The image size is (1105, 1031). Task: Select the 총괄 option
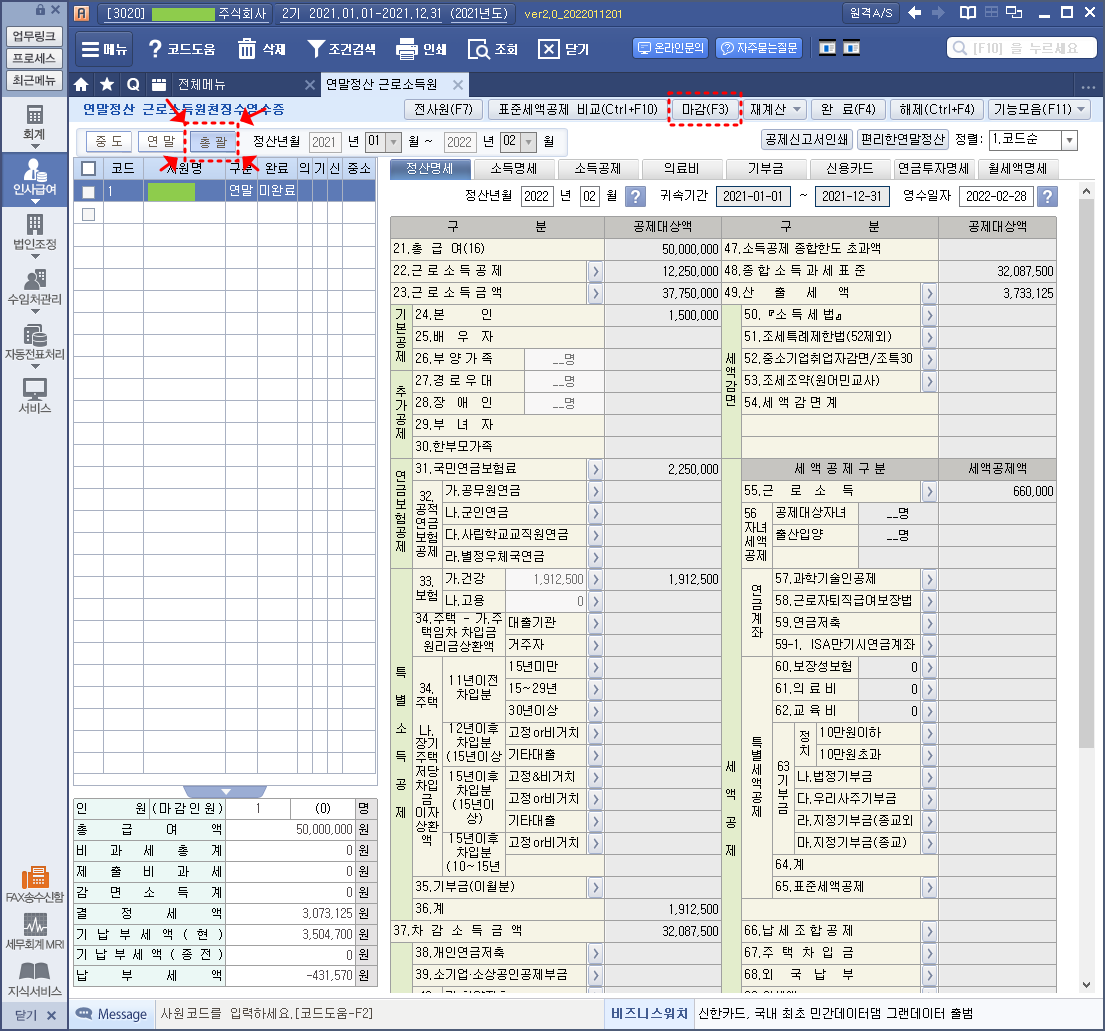tap(213, 142)
